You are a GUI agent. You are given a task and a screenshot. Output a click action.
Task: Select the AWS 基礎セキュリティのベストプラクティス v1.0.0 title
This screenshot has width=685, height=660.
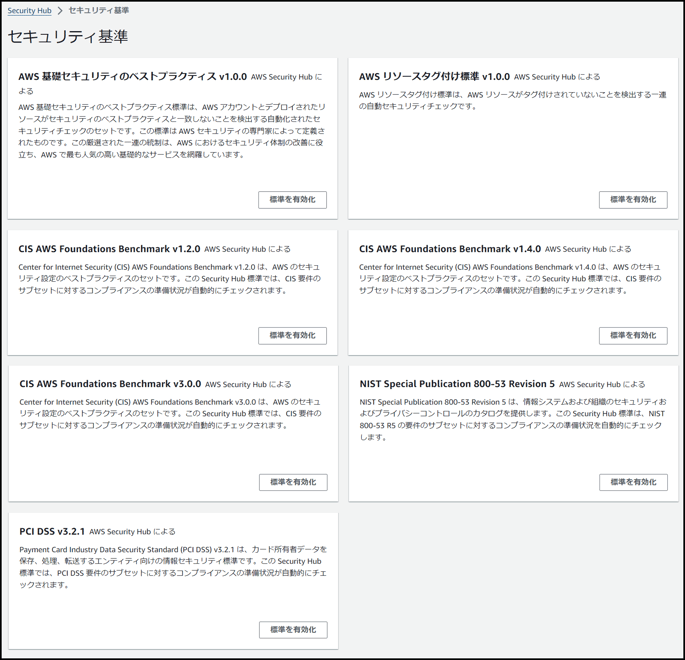[132, 77]
